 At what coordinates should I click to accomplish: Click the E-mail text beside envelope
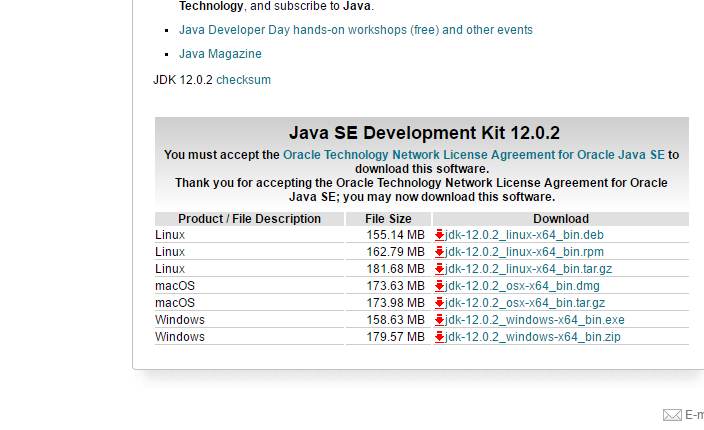(x=695, y=415)
